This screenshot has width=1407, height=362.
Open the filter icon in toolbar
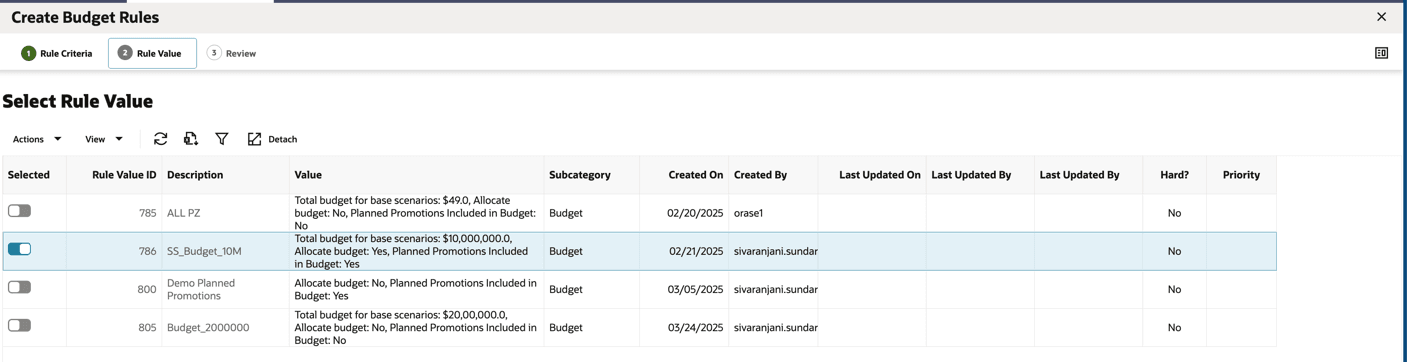click(222, 139)
